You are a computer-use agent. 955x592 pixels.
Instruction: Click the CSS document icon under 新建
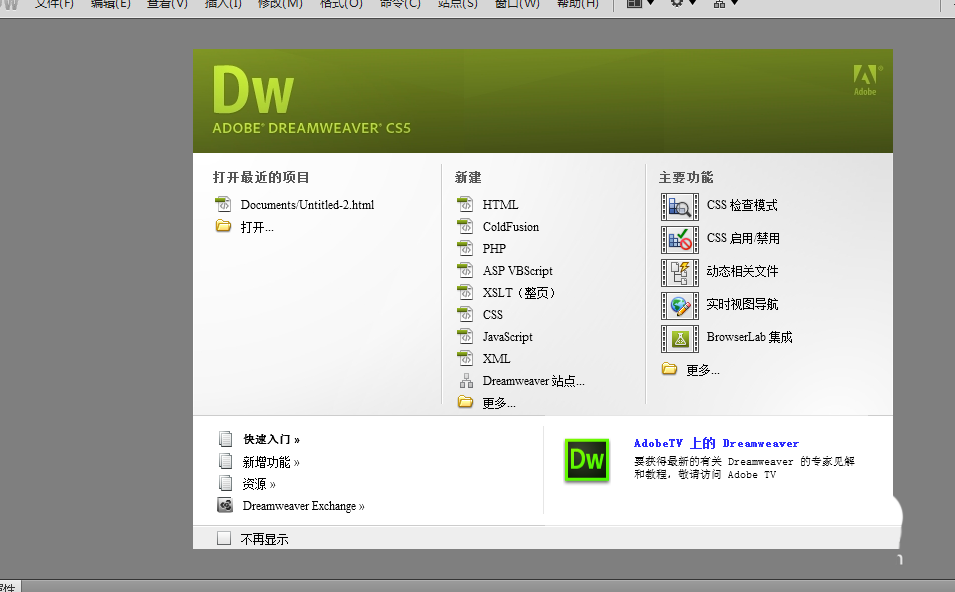465,313
